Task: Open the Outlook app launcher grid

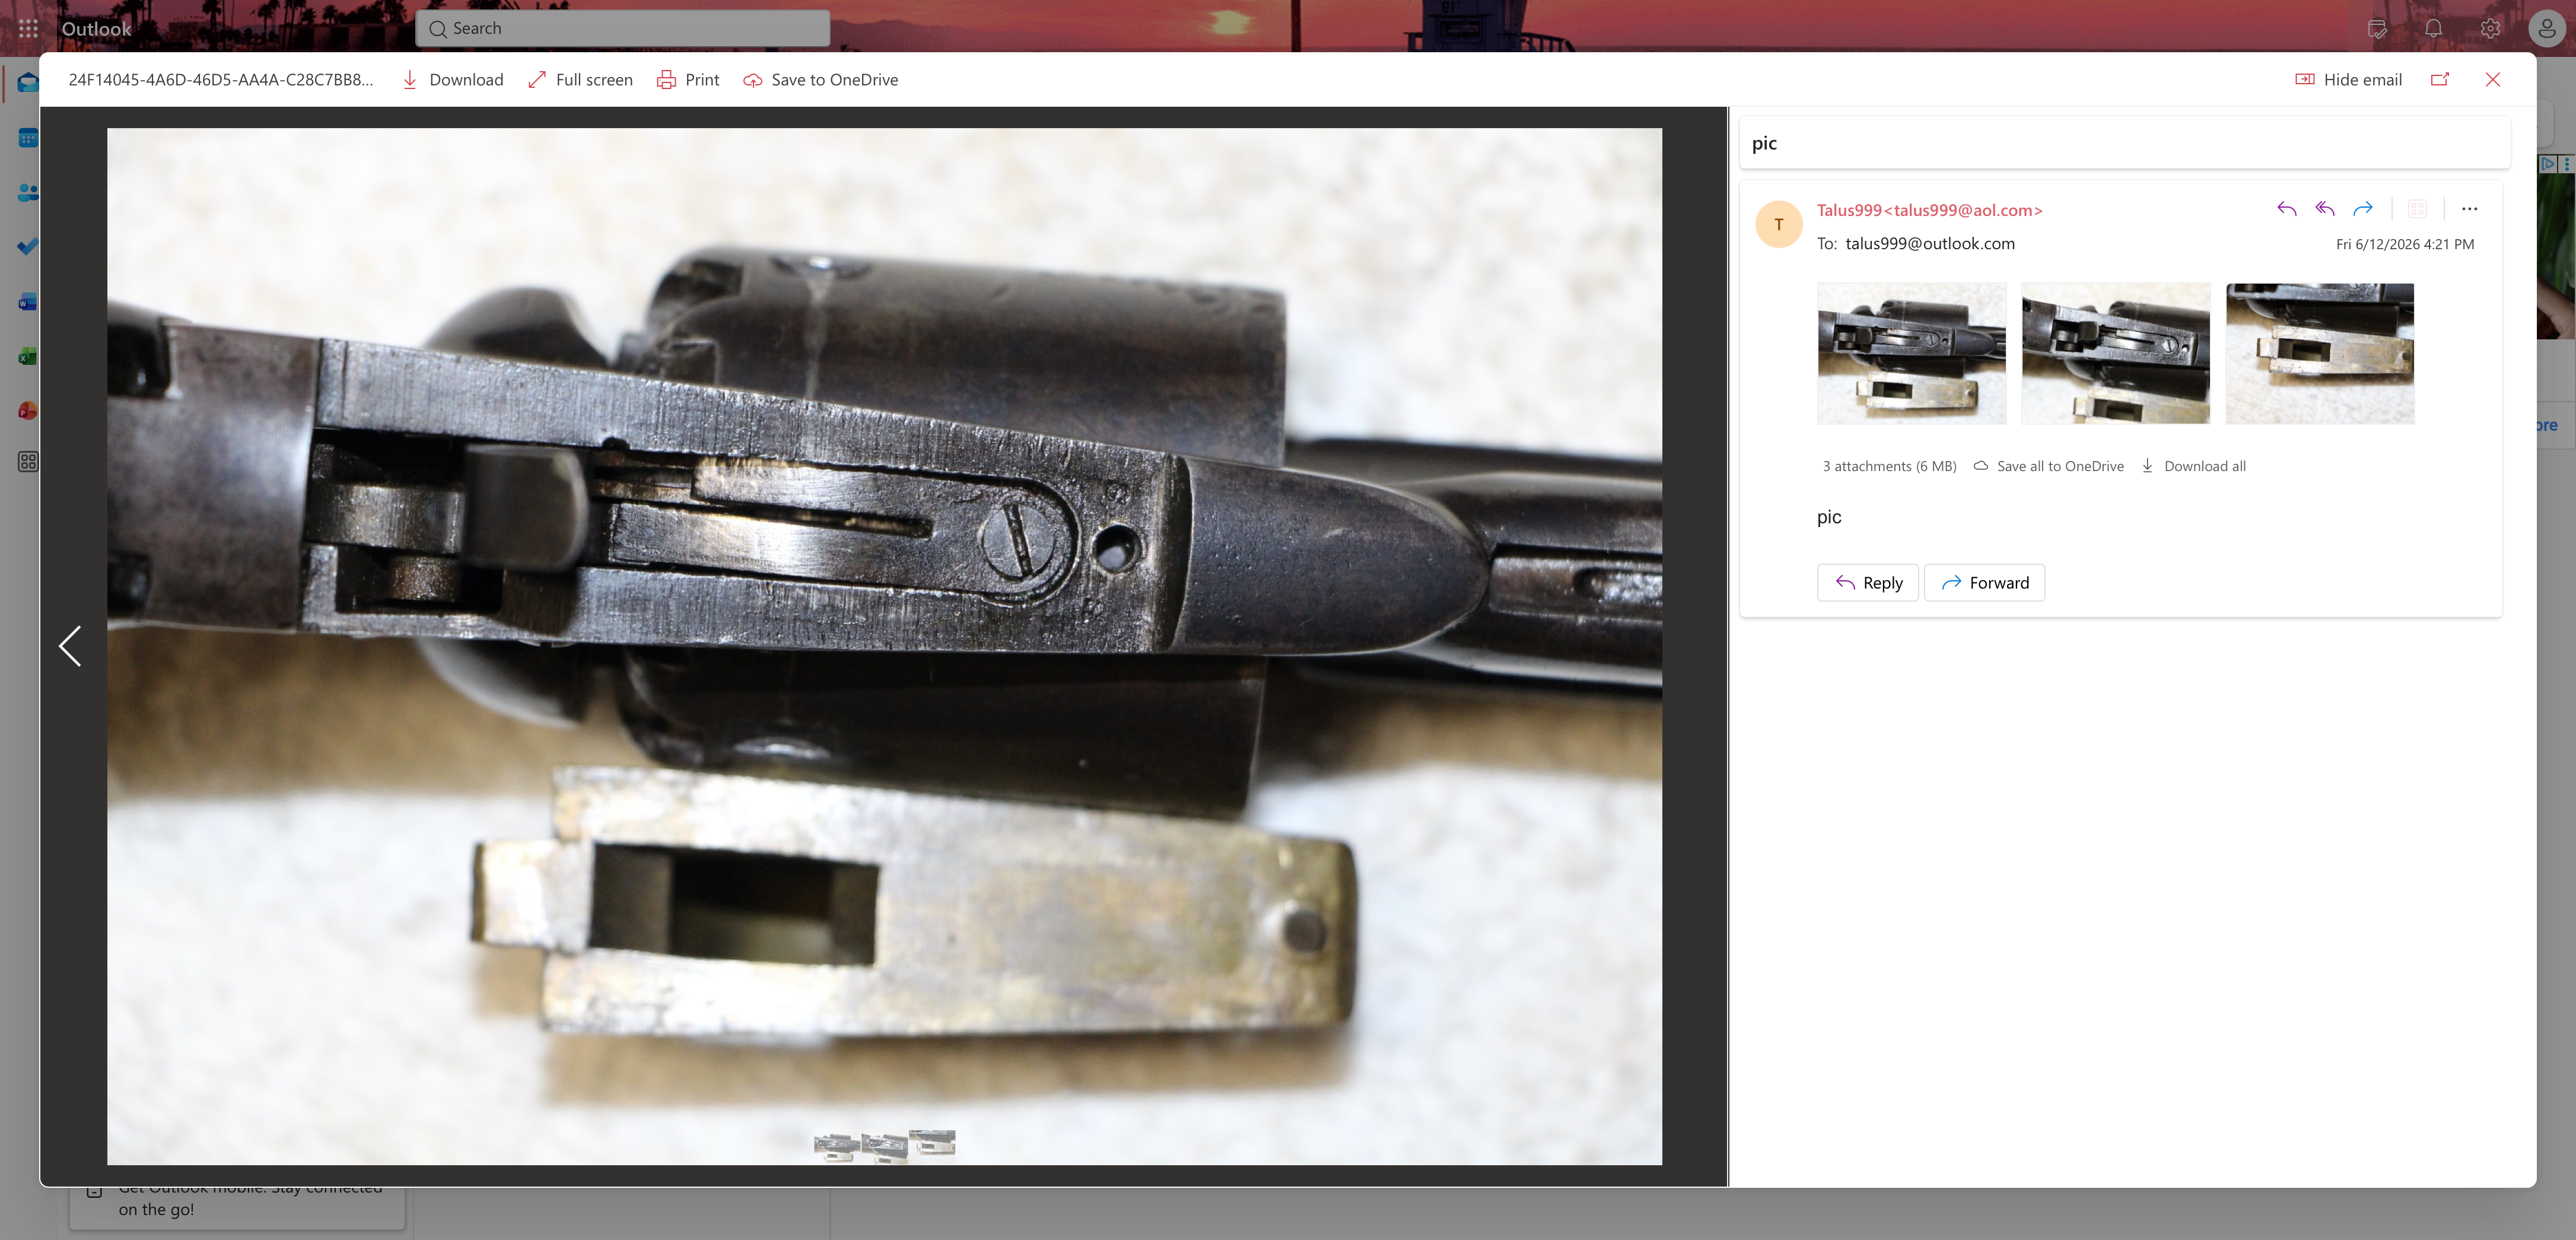Action: pos(28,29)
